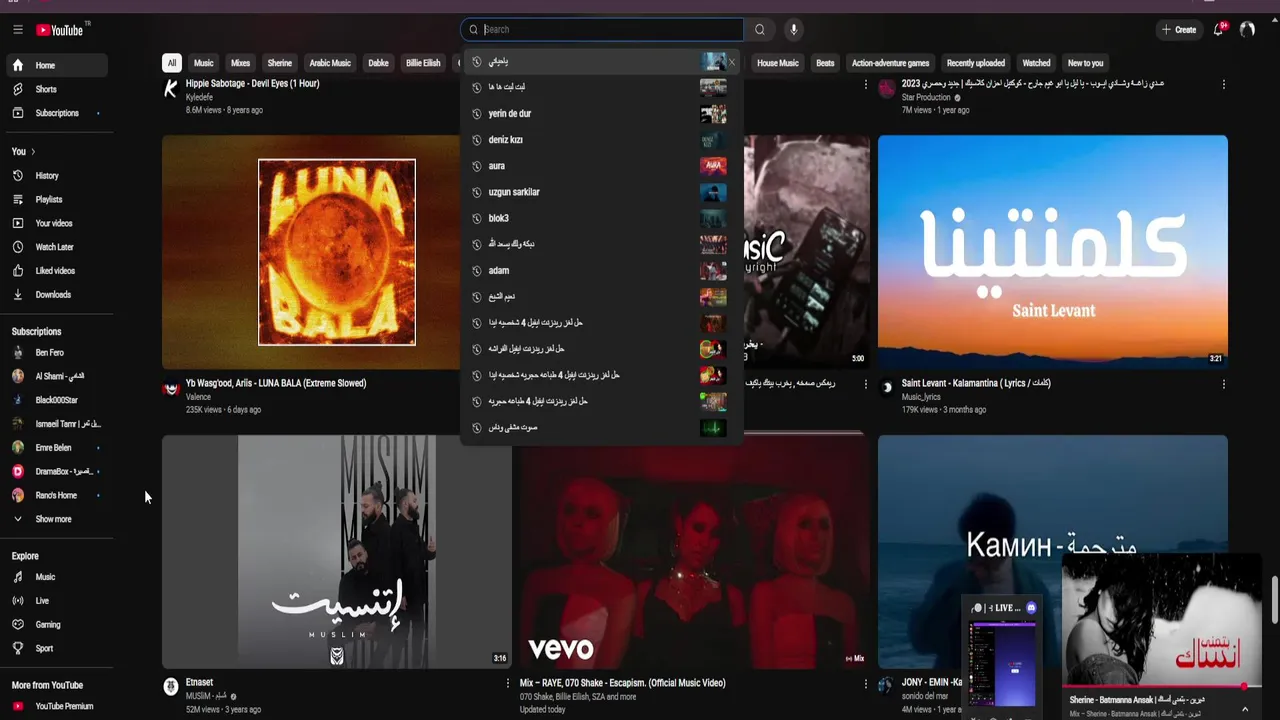Select the Mixes filter chip
Viewport: 1280px width, 720px height.
[241, 63]
